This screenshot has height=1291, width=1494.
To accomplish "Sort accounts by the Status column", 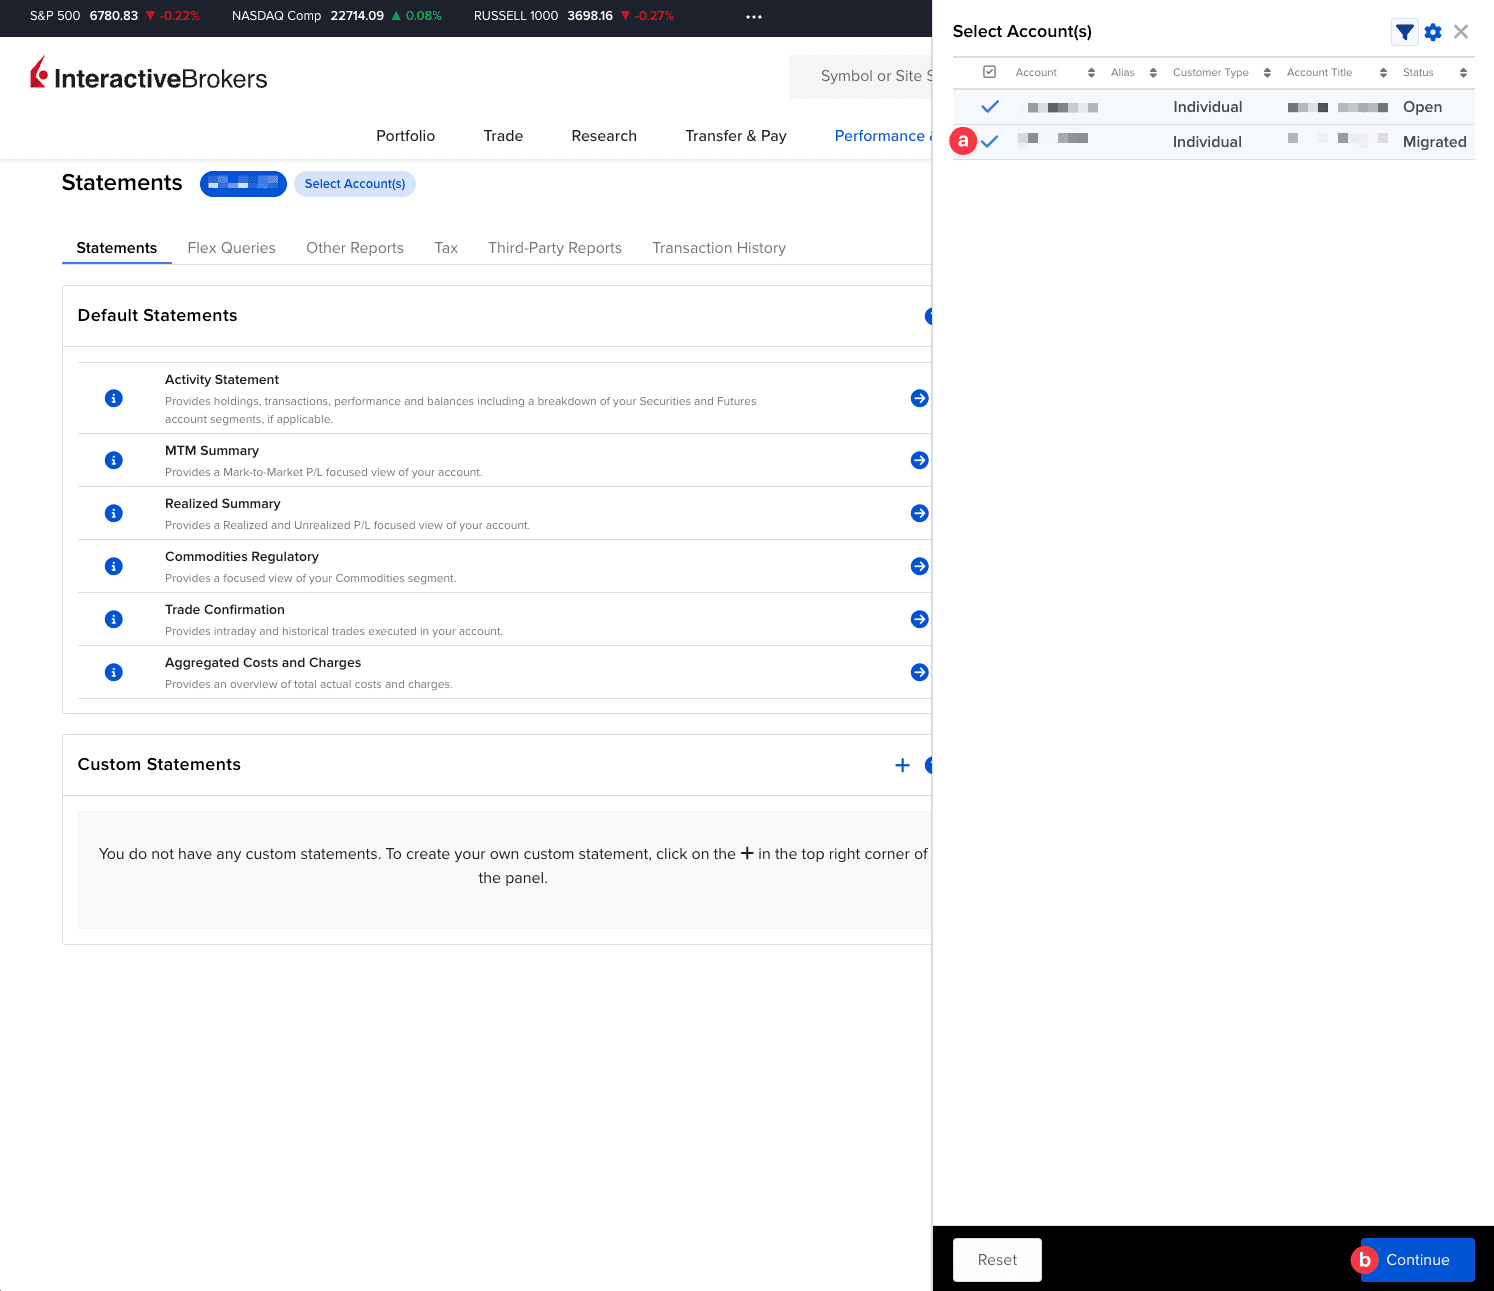I will click(x=1462, y=71).
